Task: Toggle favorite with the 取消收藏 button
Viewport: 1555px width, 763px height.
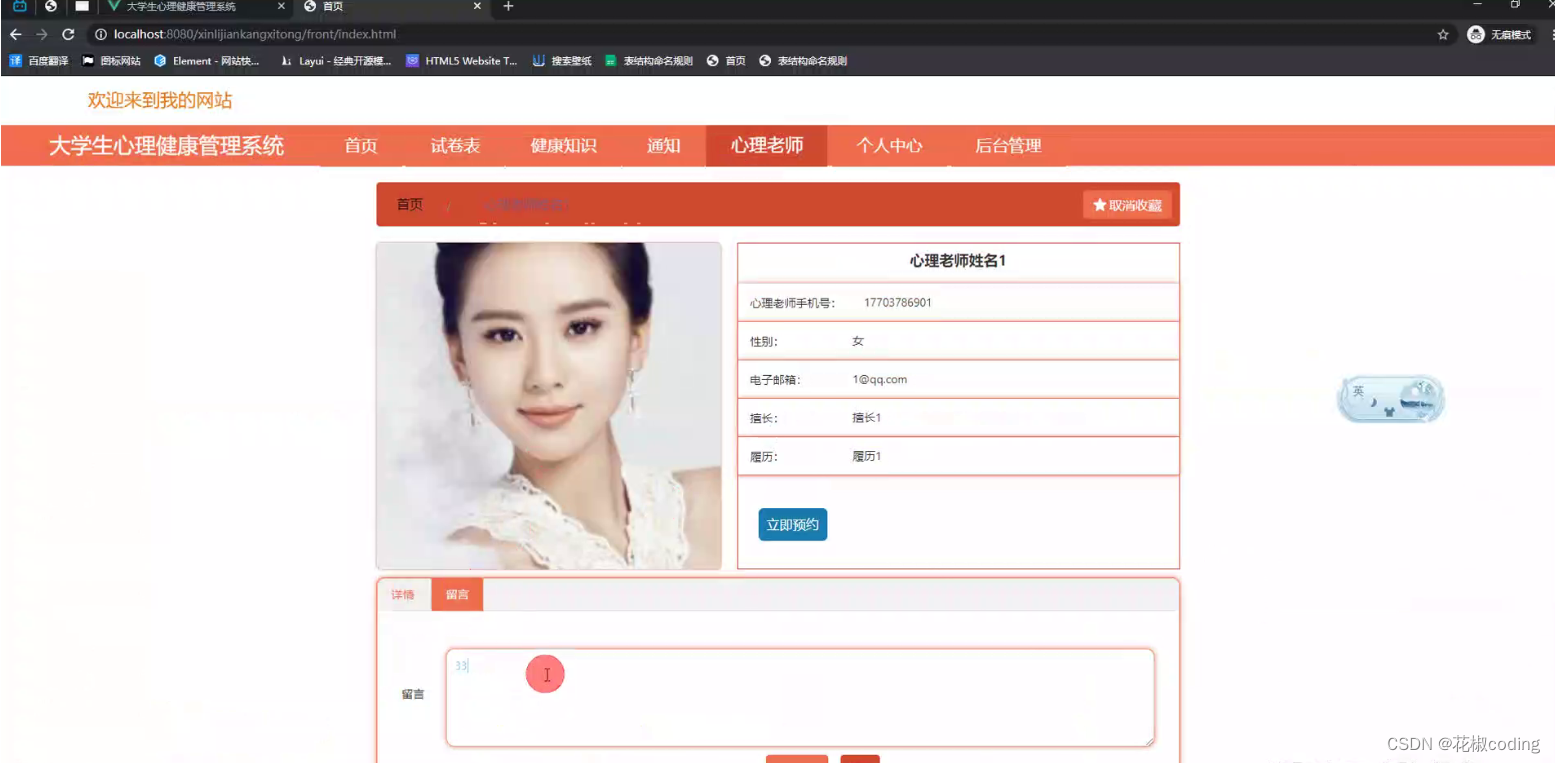Action: point(1127,204)
